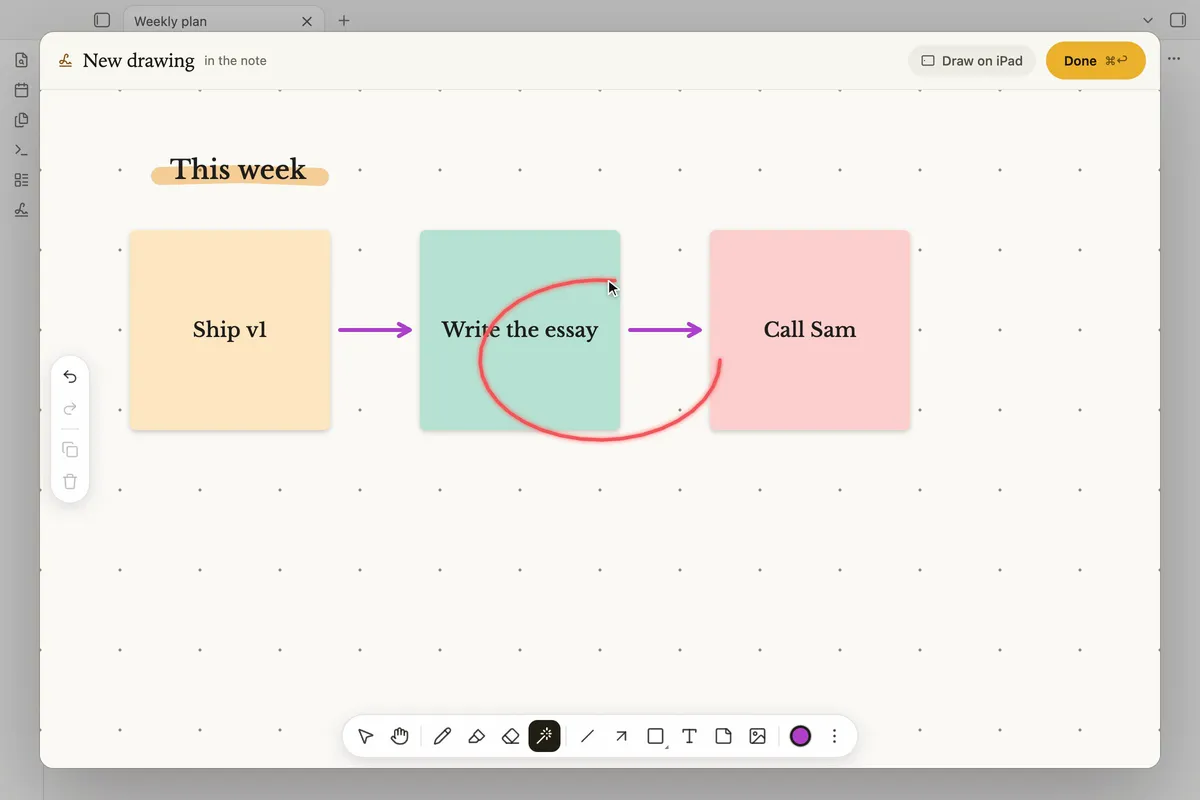Click the 'in the note' label
This screenshot has height=800, width=1200.
[235, 61]
